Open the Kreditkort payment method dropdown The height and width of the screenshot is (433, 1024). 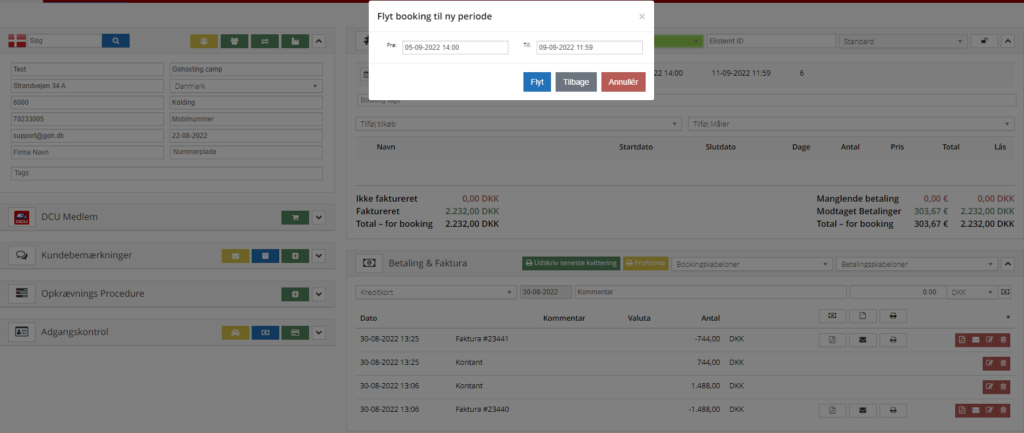point(435,291)
